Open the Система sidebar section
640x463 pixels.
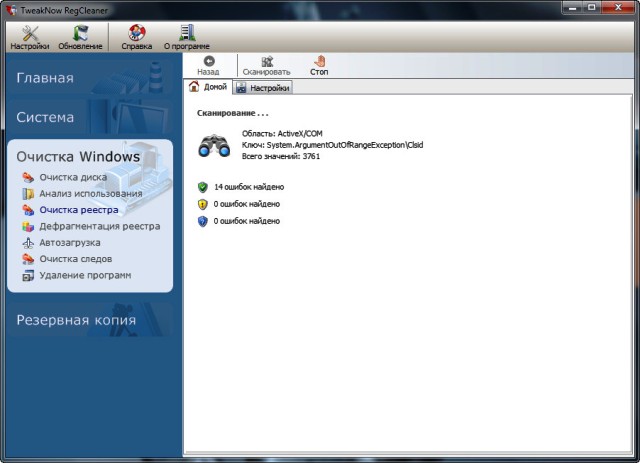(89, 117)
